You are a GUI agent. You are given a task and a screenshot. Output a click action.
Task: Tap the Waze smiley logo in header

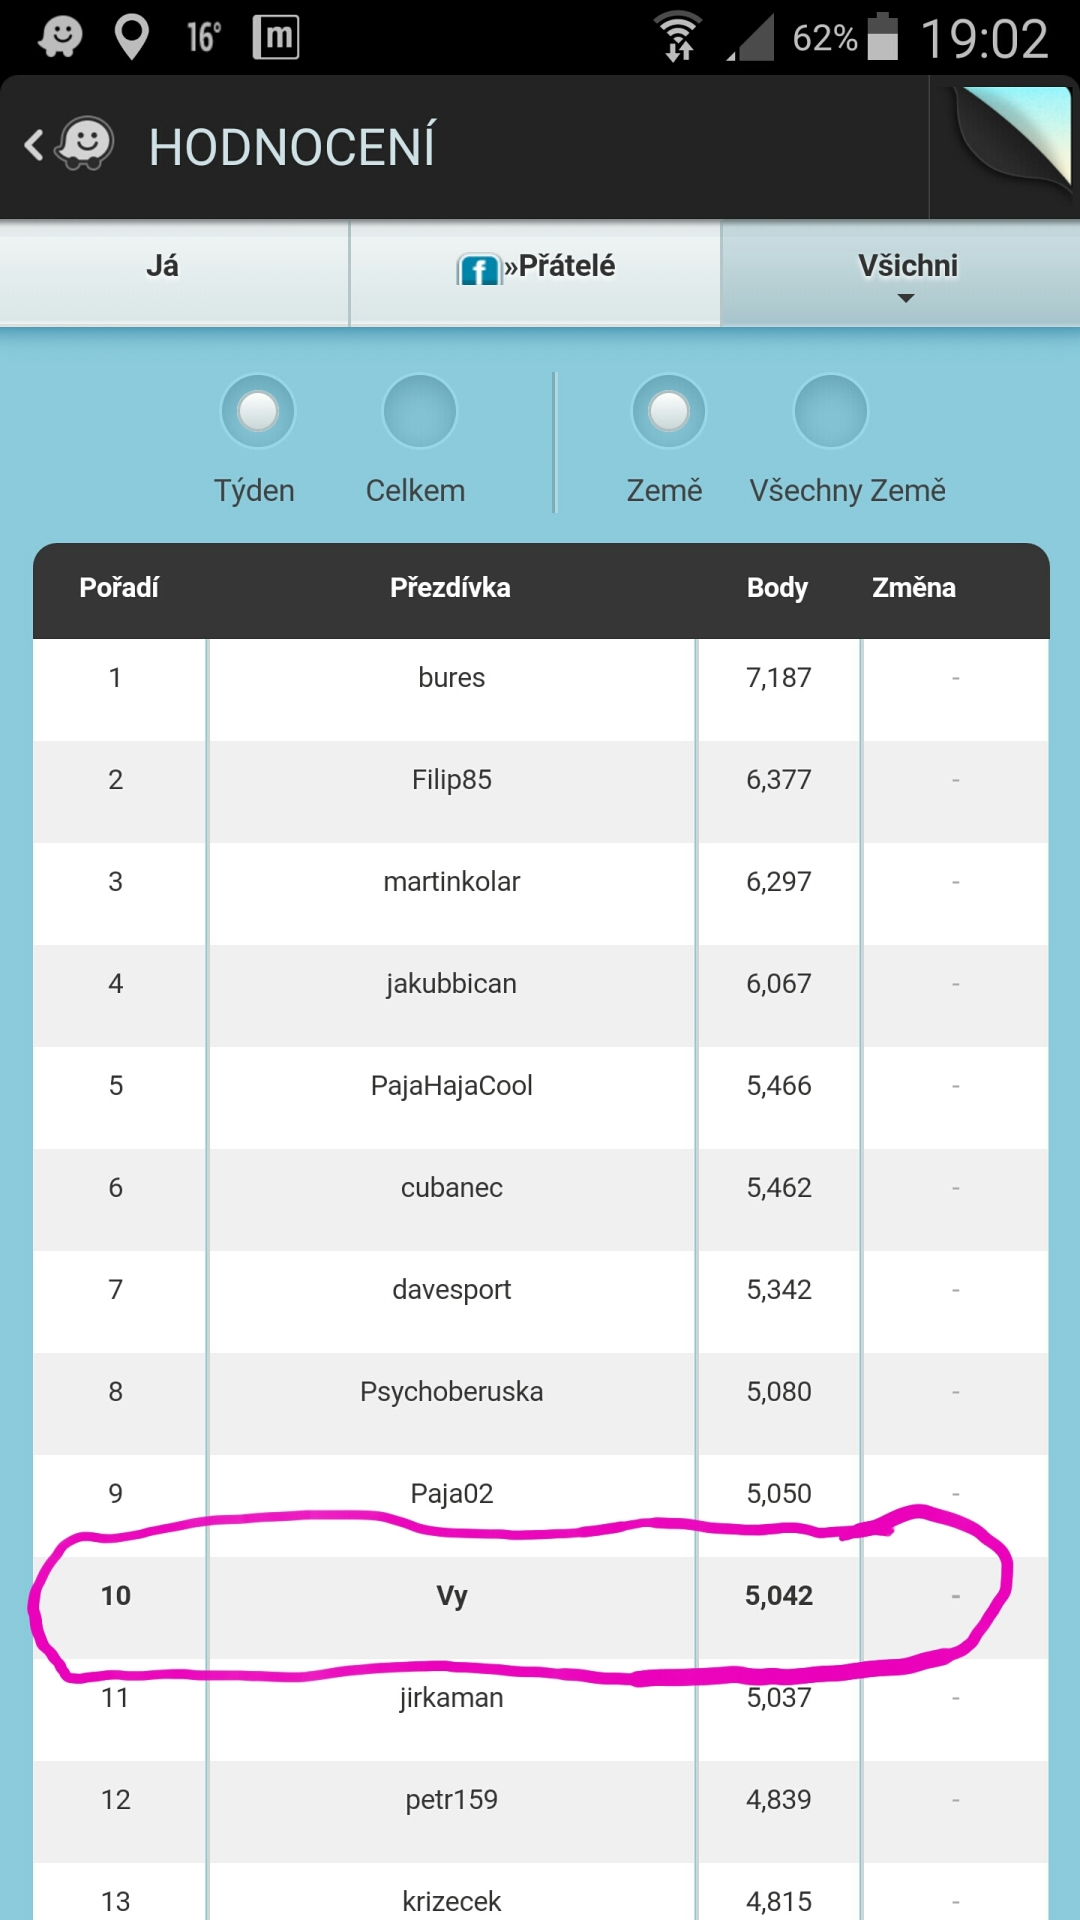coord(86,146)
